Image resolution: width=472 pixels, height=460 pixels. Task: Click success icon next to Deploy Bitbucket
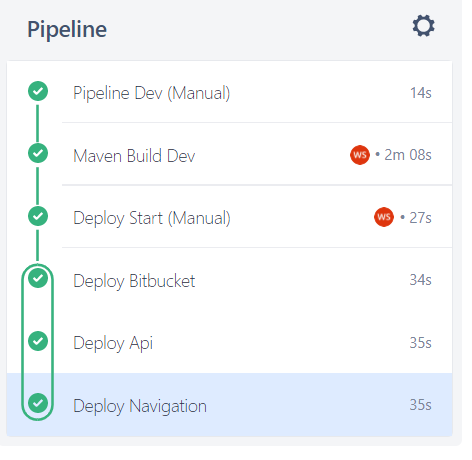click(38, 278)
